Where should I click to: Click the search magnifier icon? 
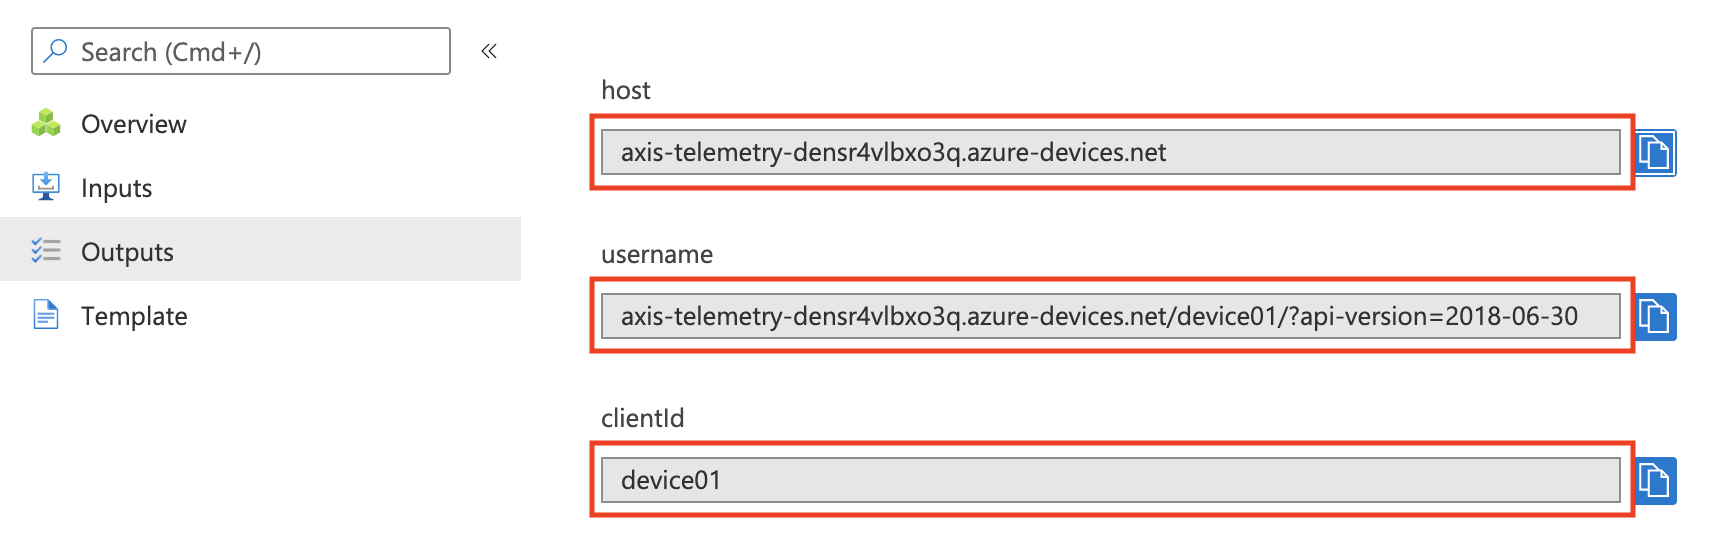pos(56,50)
